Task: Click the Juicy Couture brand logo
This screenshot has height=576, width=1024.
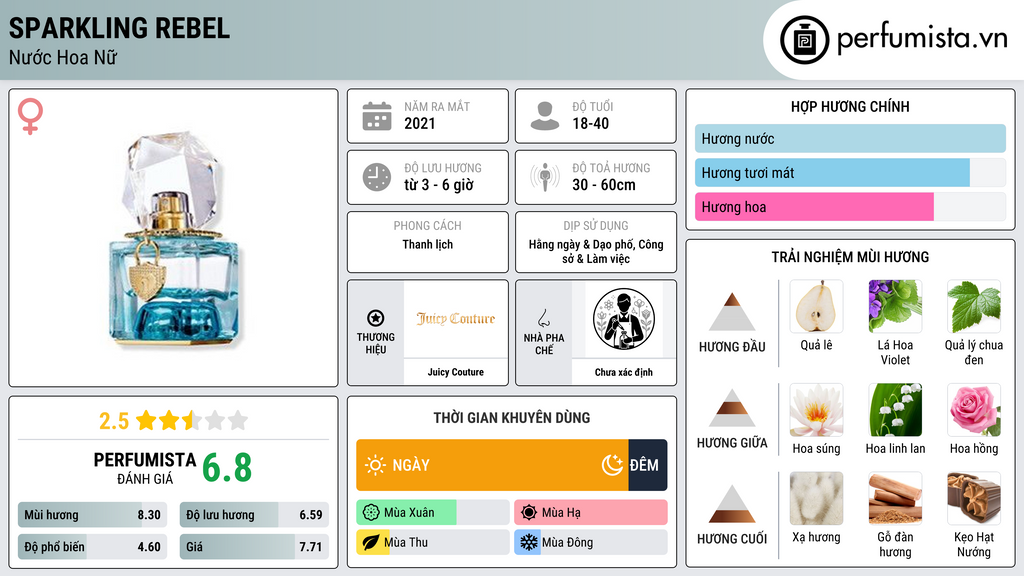Action: click(x=456, y=319)
